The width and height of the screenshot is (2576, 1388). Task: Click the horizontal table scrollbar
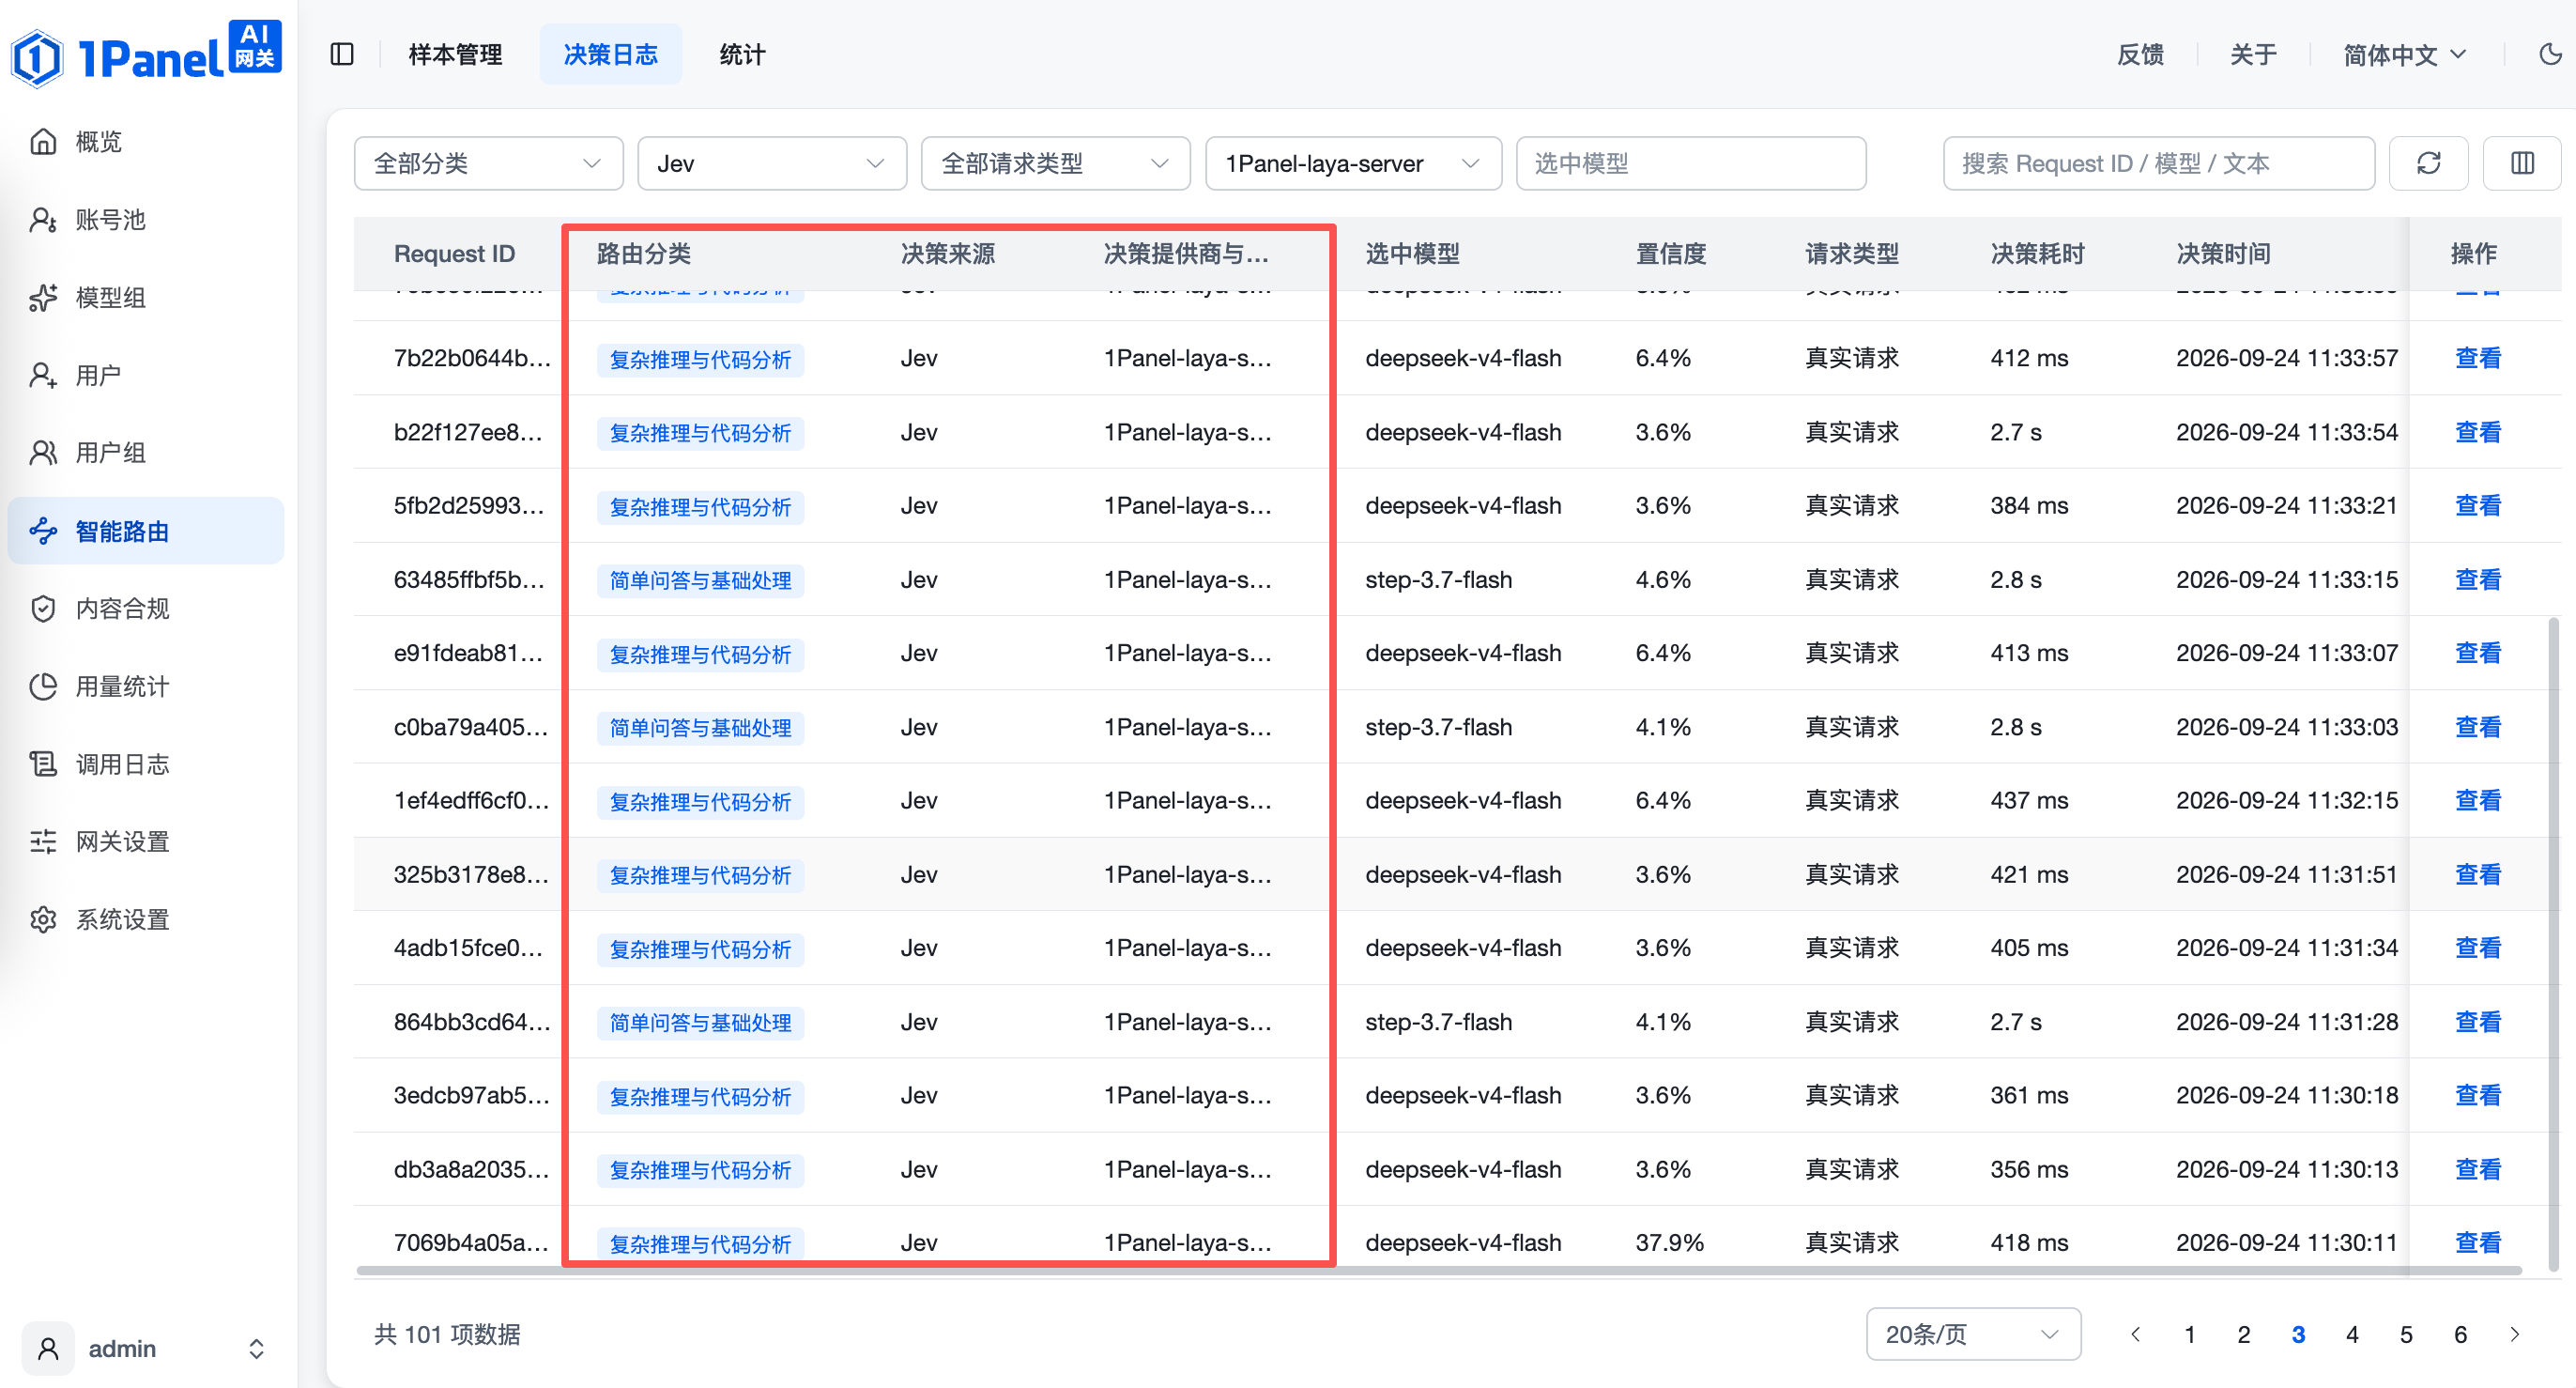pyautogui.click(x=1438, y=1271)
